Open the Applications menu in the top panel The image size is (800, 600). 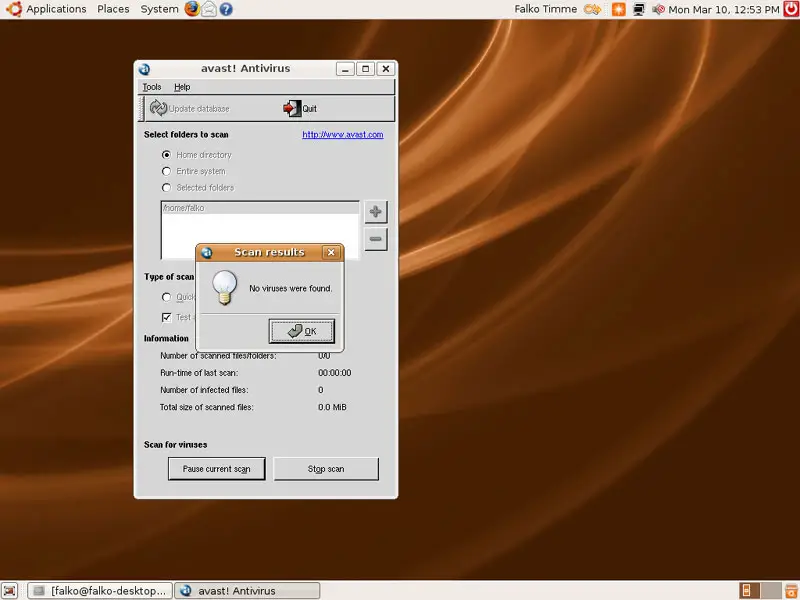(x=56, y=9)
